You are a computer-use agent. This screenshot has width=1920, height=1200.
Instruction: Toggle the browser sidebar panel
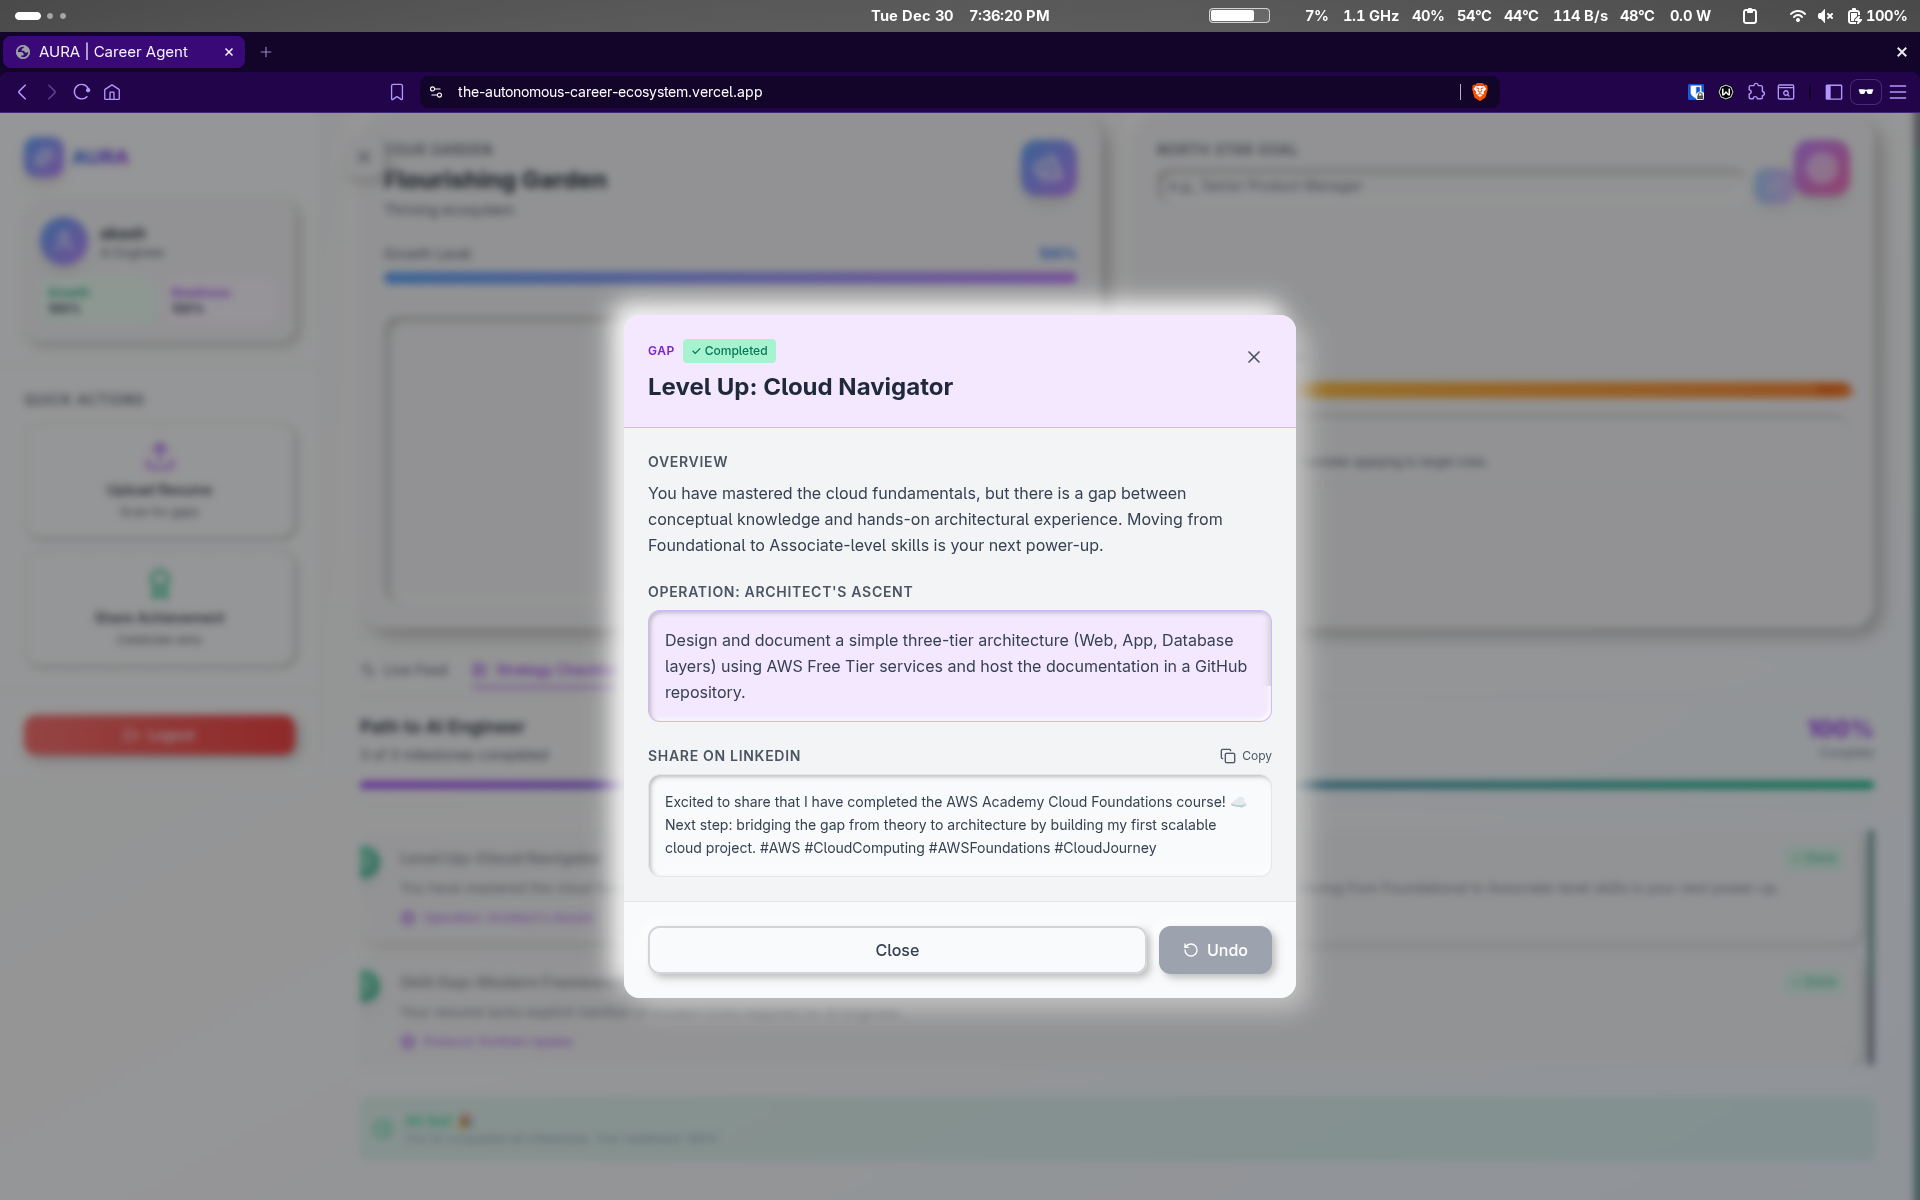tap(1833, 92)
